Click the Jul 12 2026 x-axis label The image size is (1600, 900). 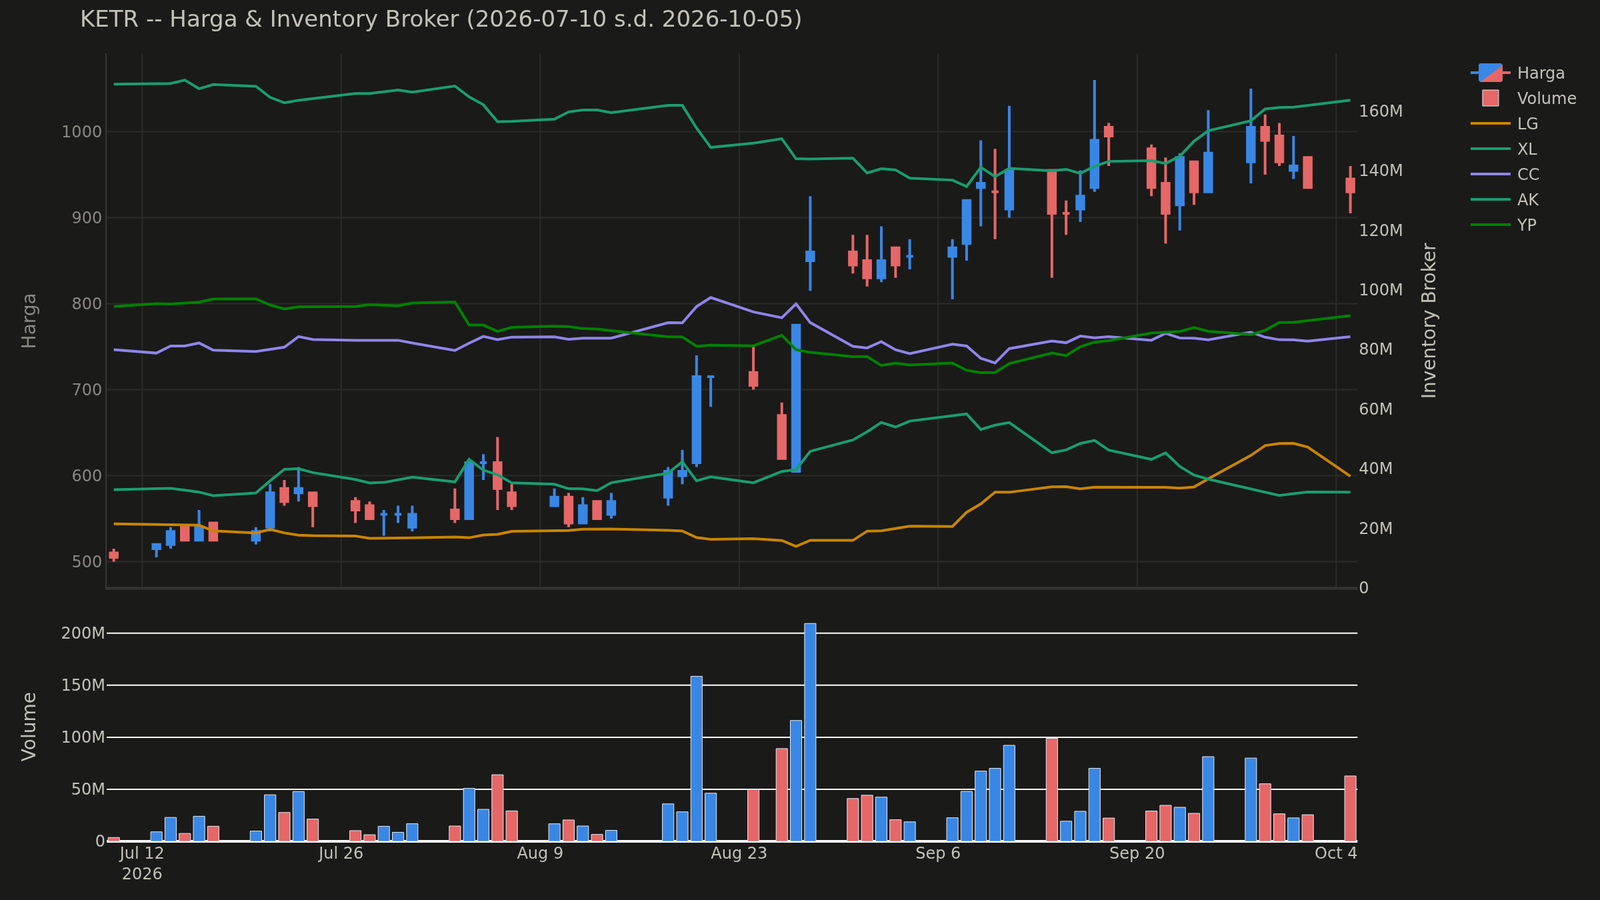[x=141, y=862]
